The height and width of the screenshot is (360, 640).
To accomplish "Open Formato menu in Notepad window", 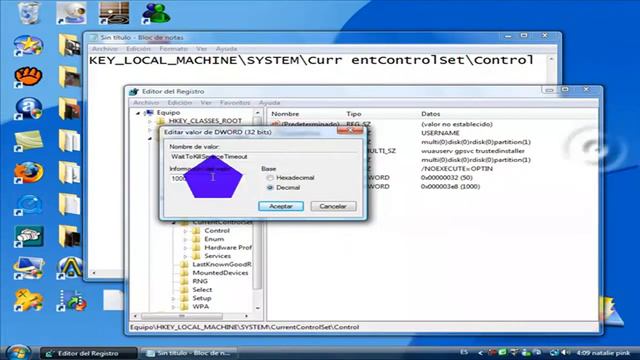I will click(173, 49).
